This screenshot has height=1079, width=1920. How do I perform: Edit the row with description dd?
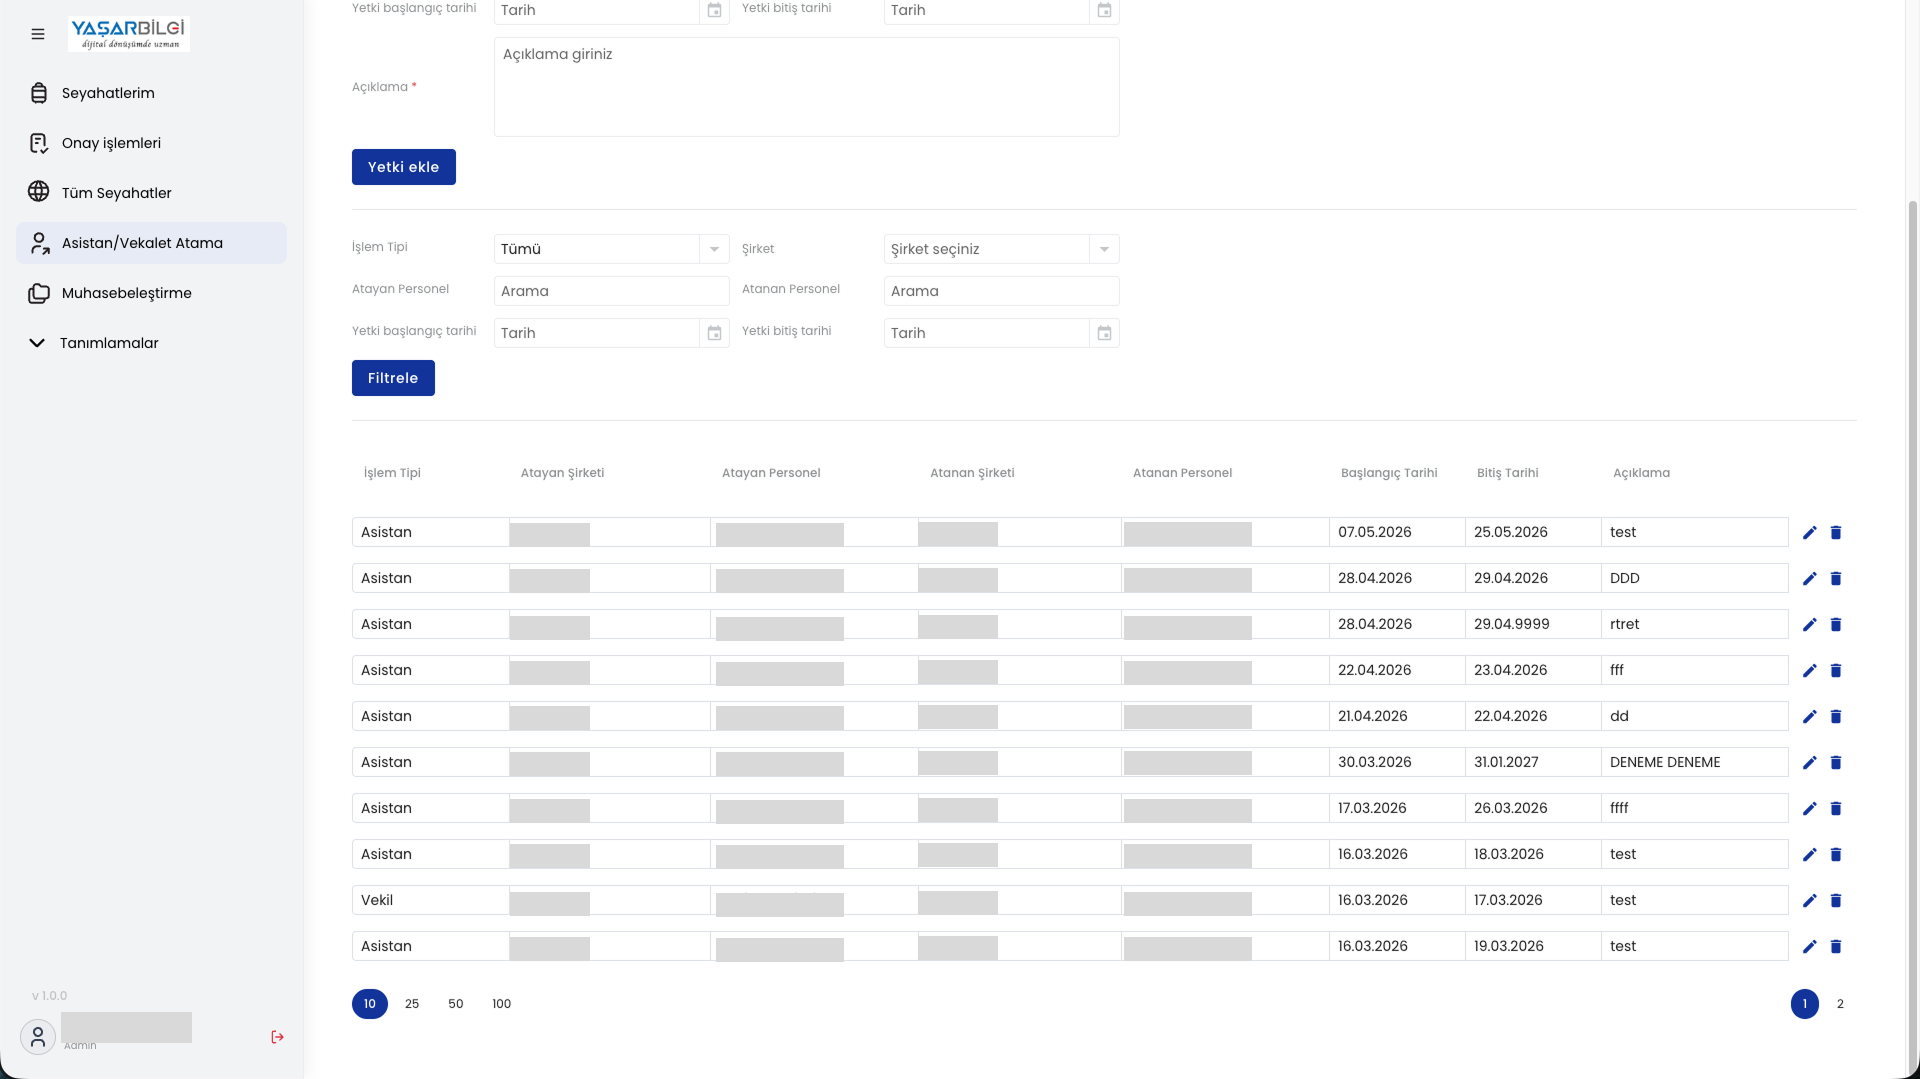click(1809, 717)
